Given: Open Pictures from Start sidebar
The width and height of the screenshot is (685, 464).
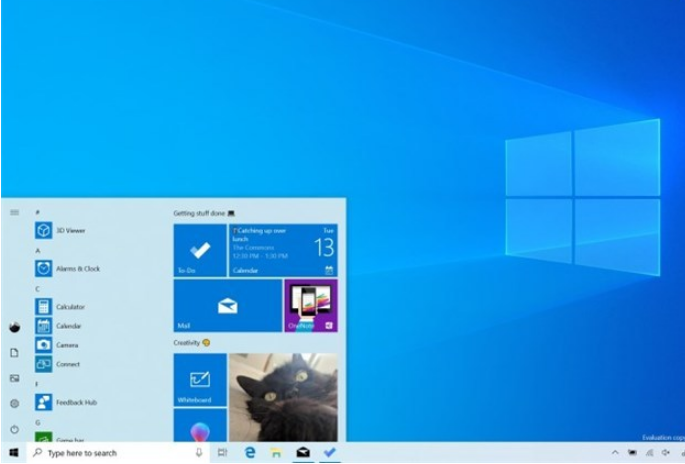Looking at the screenshot, I should (x=14, y=378).
